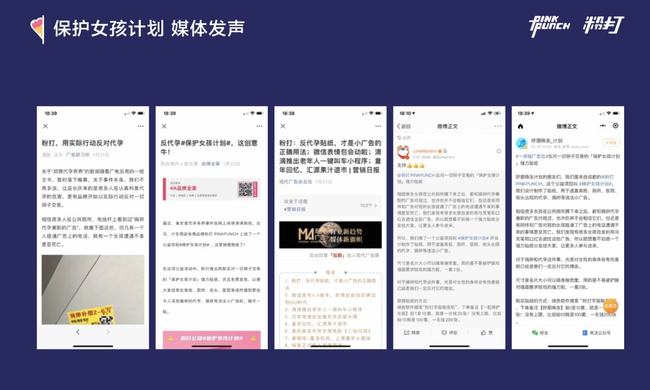Open the three-dot menu in the fourth phone
The height and width of the screenshot is (390, 650).
click(x=497, y=126)
